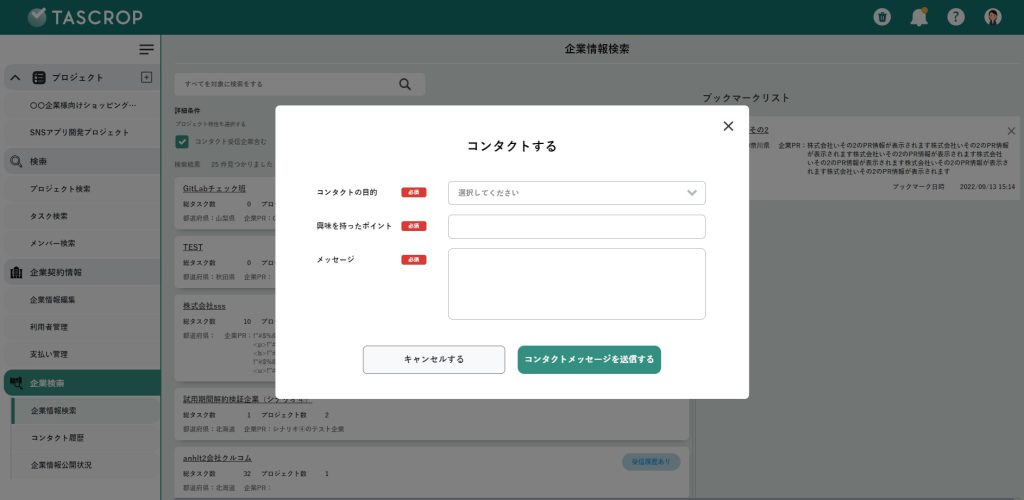Open the GitLabチェック用 company link
This screenshot has height=500, width=1024.
(214, 188)
